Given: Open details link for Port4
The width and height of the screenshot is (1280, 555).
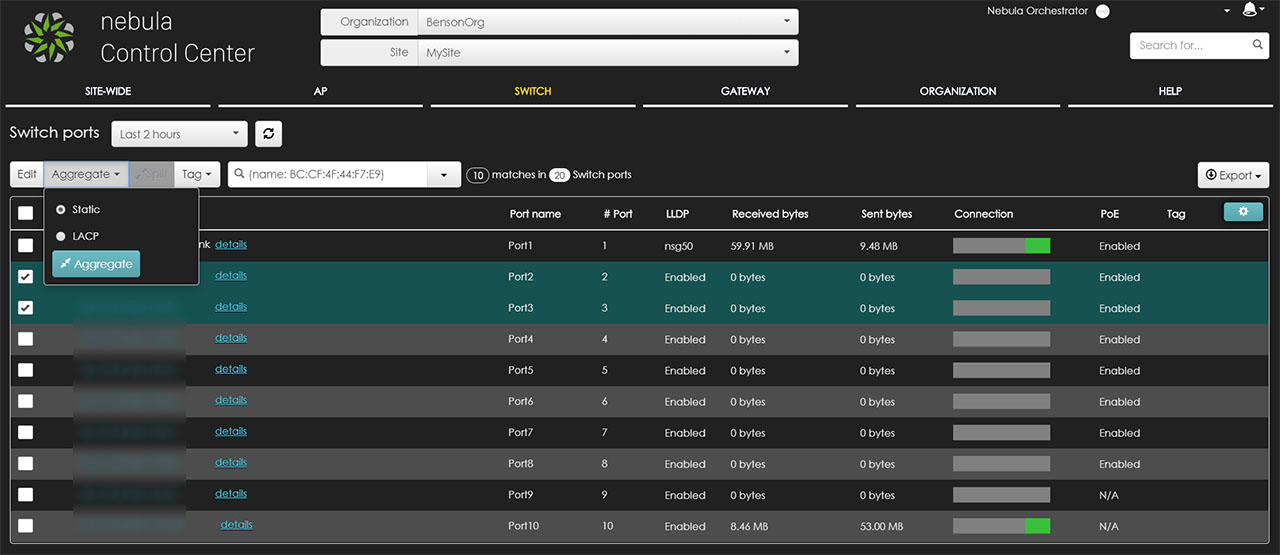Looking at the screenshot, I should (231, 337).
